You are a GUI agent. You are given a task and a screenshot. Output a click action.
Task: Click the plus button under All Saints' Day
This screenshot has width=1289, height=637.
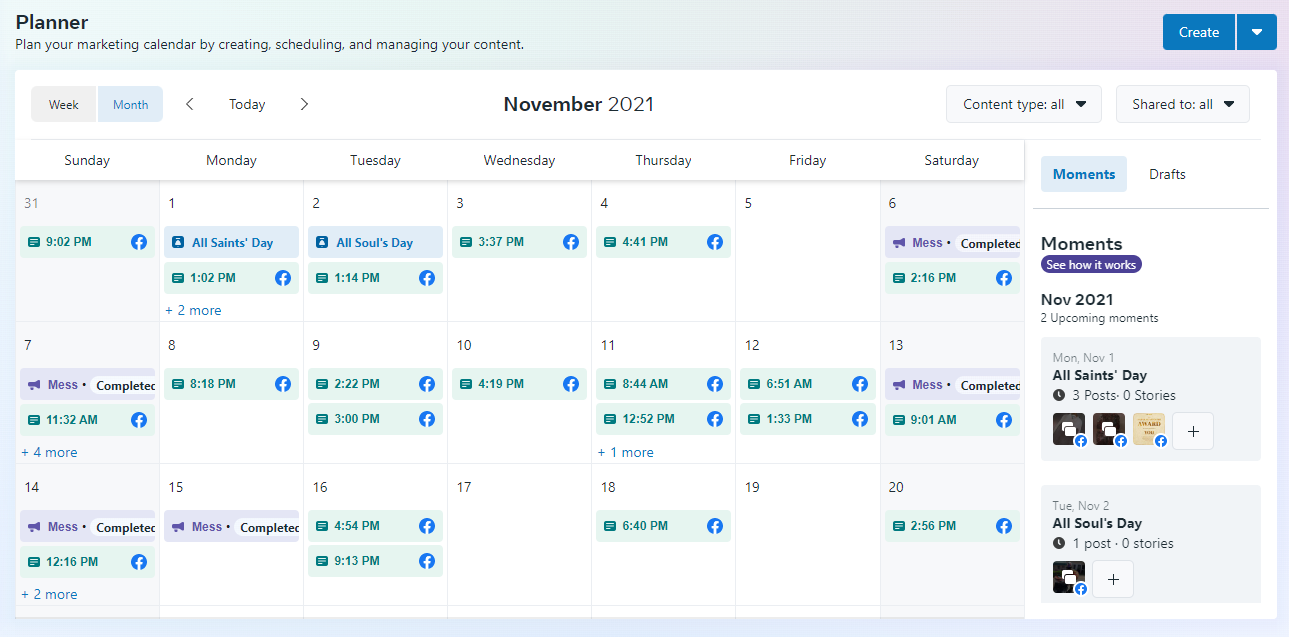tap(1193, 431)
